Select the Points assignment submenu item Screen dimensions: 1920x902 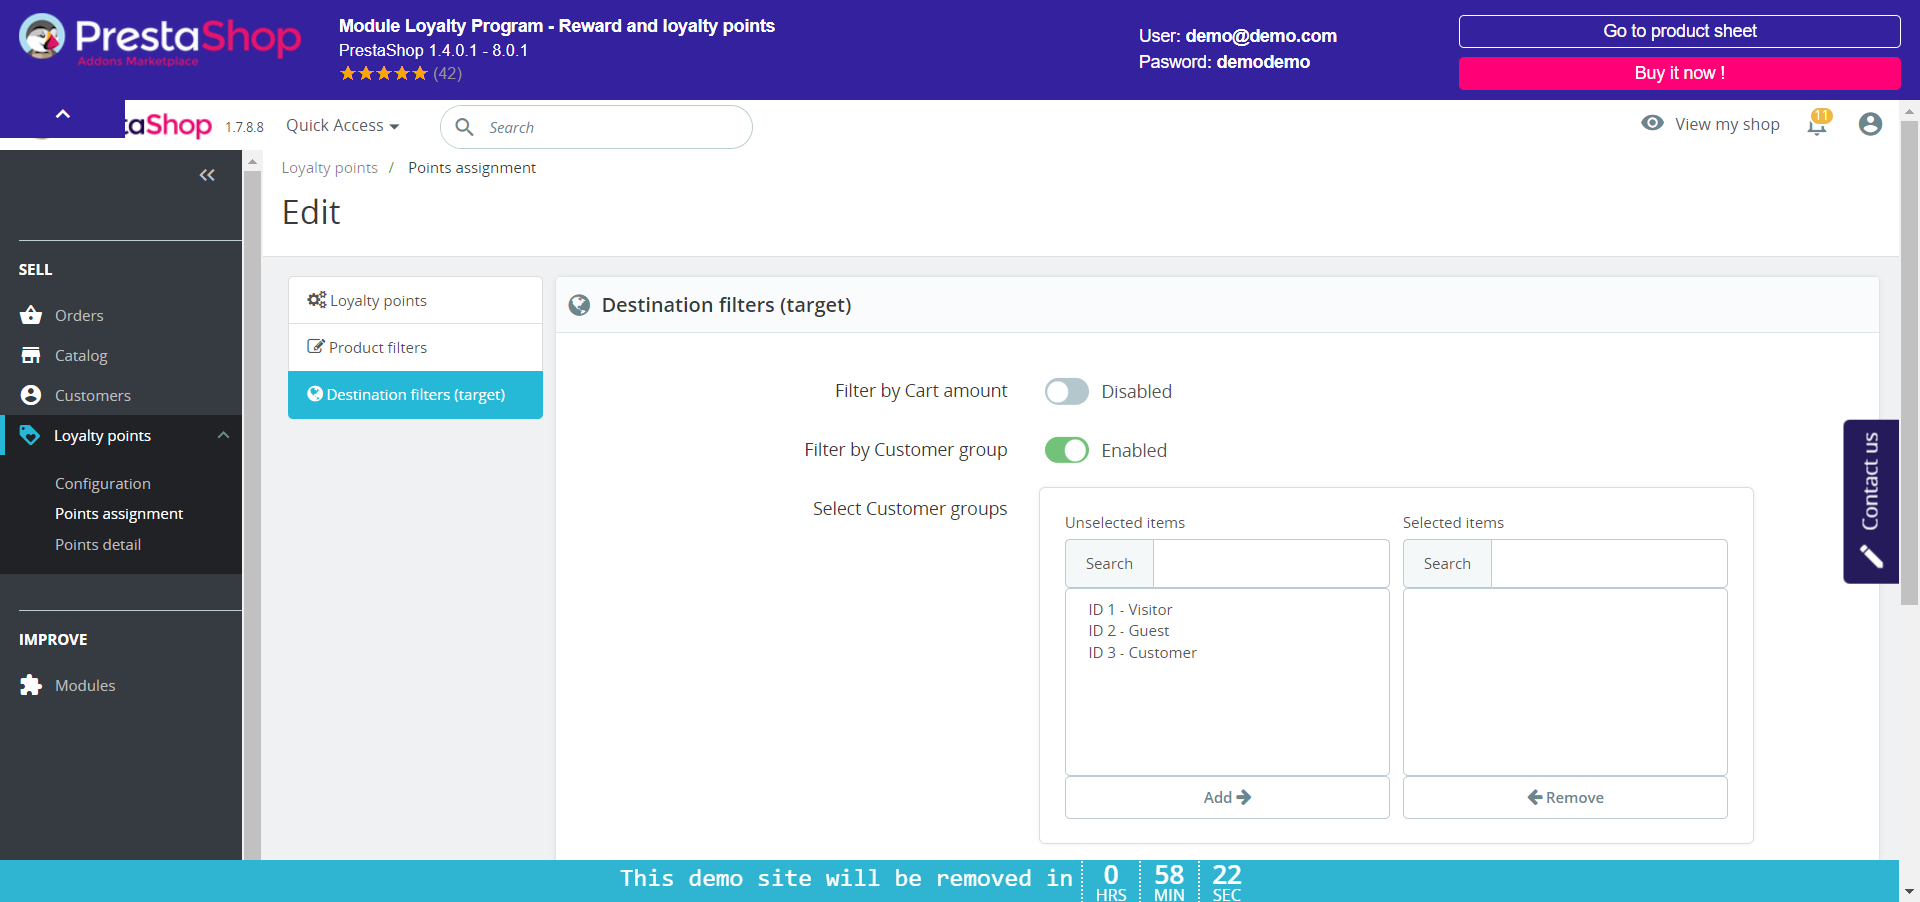pos(119,513)
